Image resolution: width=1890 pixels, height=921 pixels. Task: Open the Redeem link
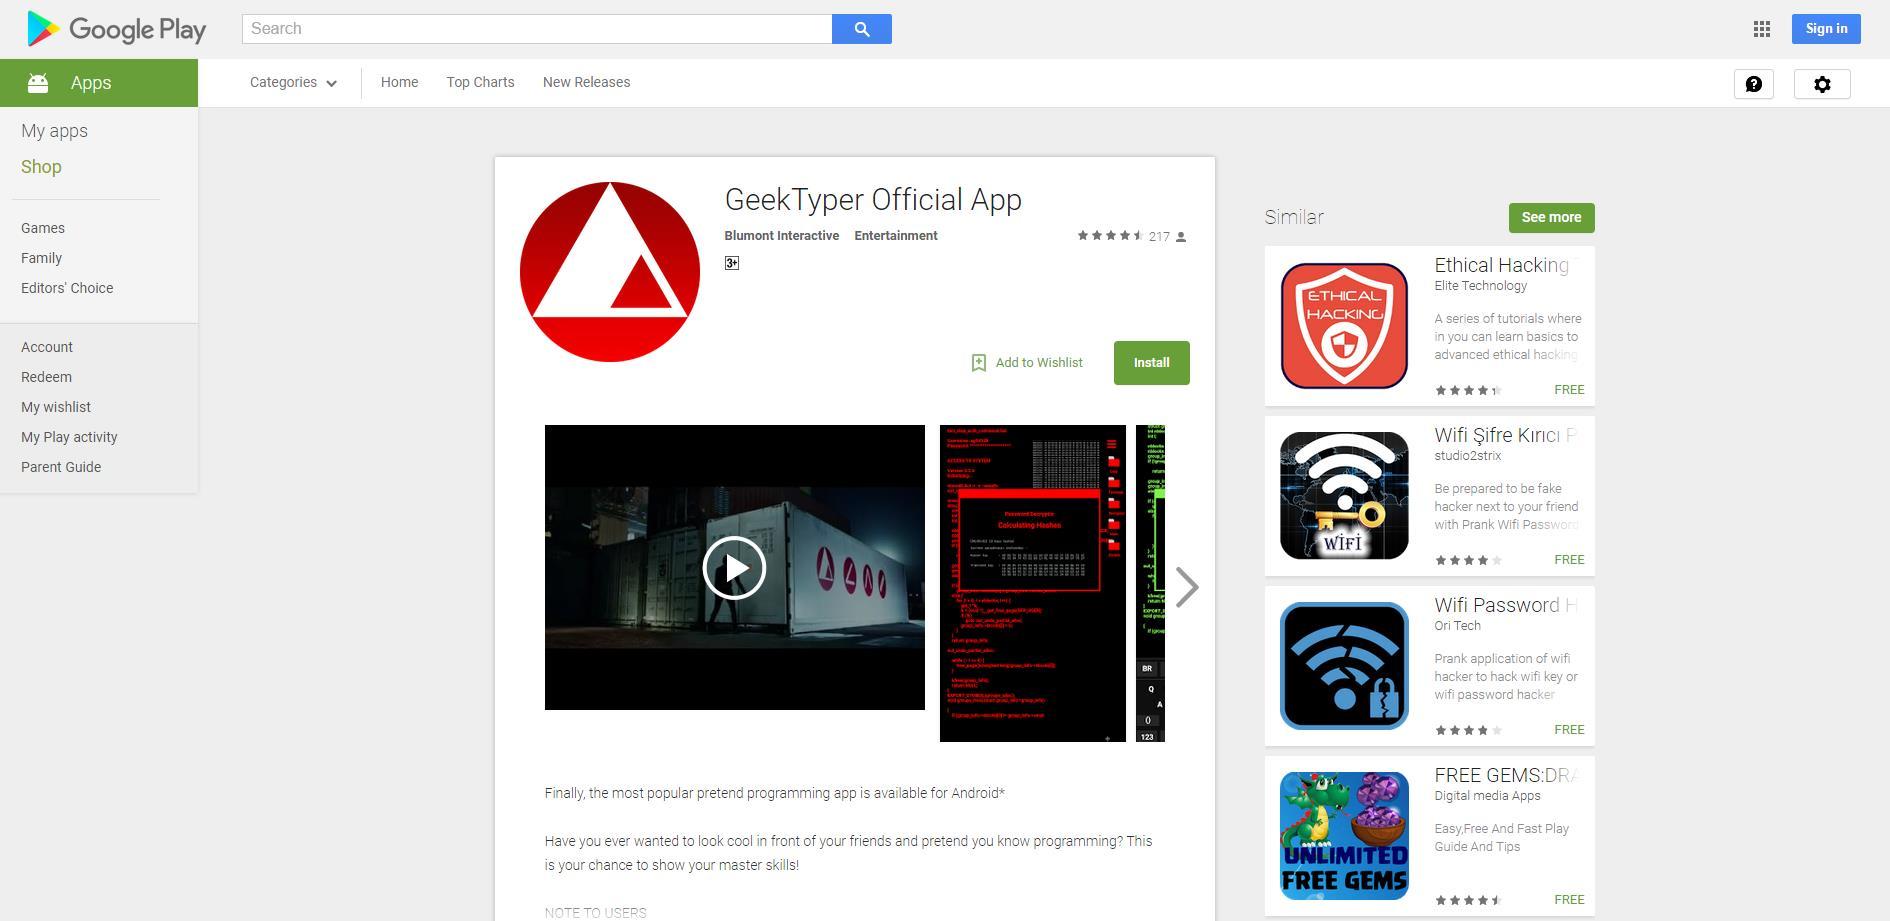click(46, 377)
